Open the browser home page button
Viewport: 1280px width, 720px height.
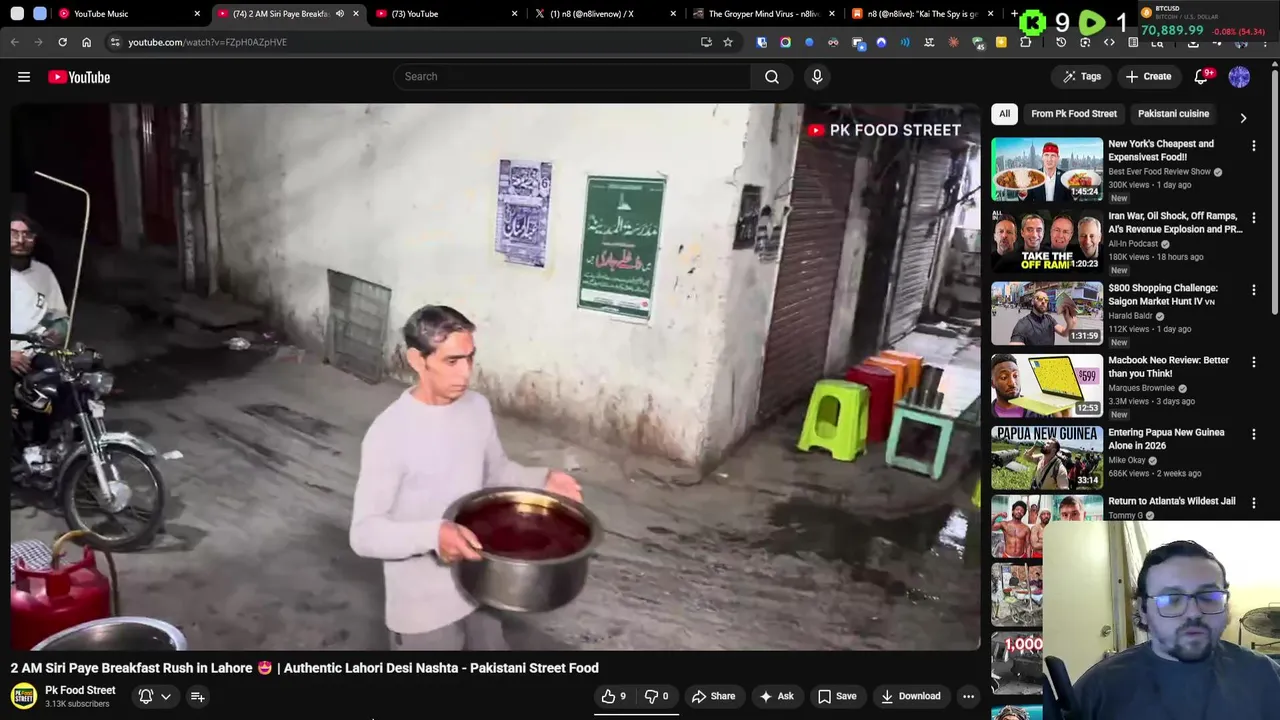pyautogui.click(x=86, y=42)
